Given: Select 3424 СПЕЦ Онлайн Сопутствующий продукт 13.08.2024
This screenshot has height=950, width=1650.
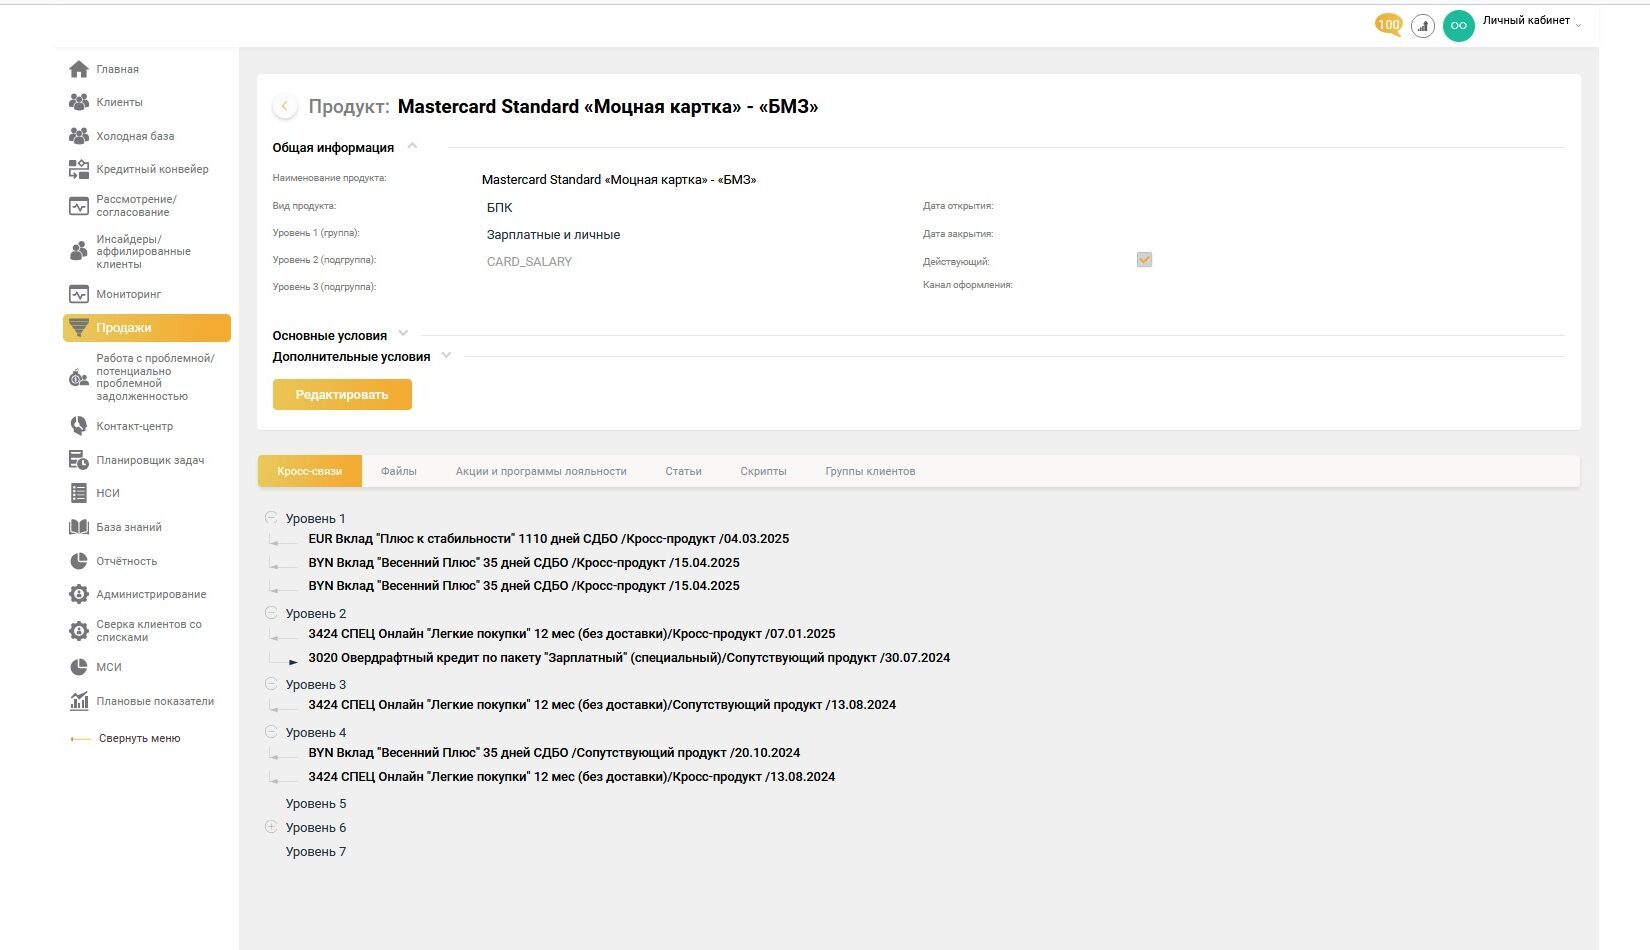Looking at the screenshot, I should (602, 705).
